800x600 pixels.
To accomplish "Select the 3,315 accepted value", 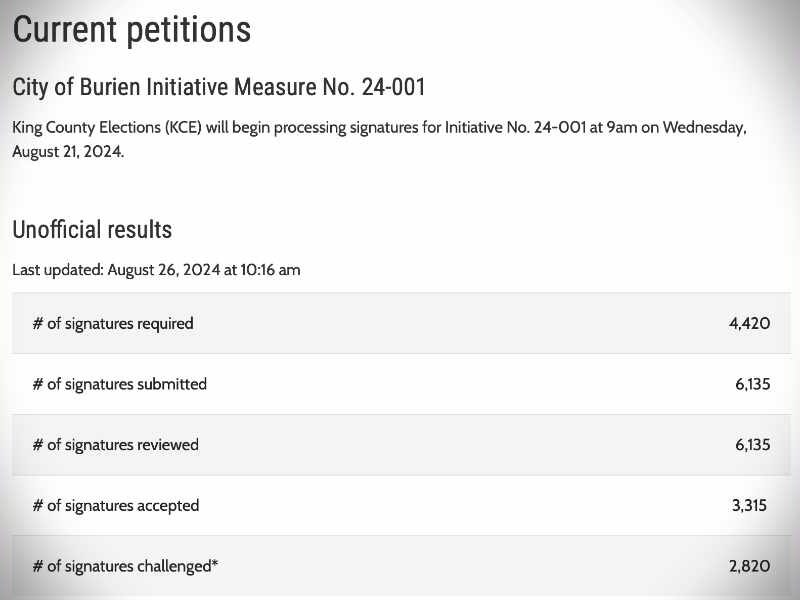I will tap(749, 506).
